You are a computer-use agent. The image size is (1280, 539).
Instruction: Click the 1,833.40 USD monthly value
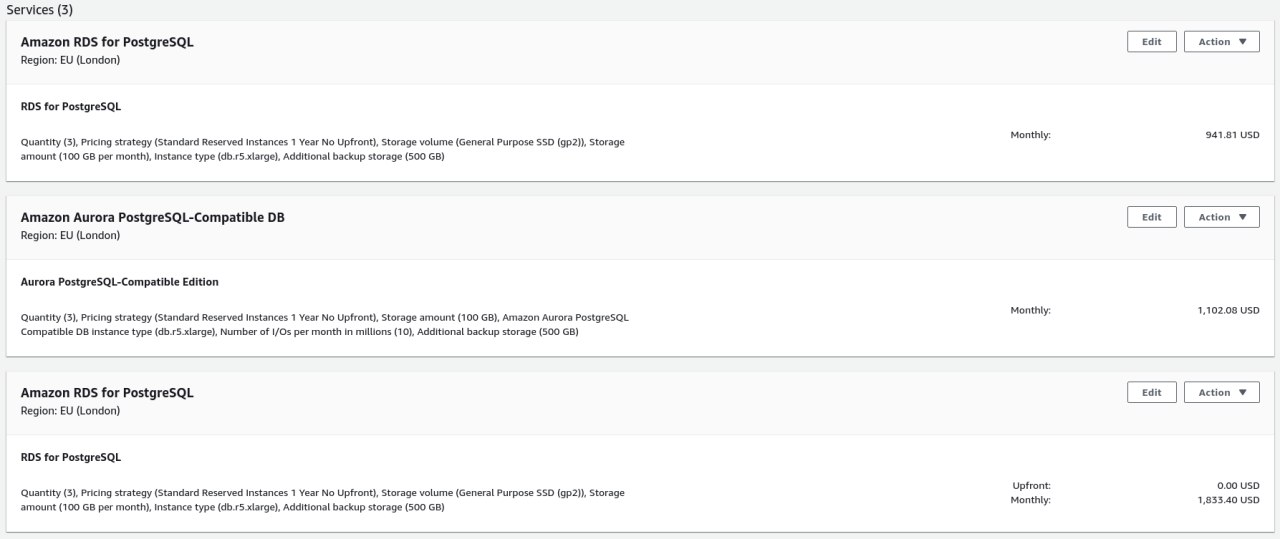coord(1228,499)
